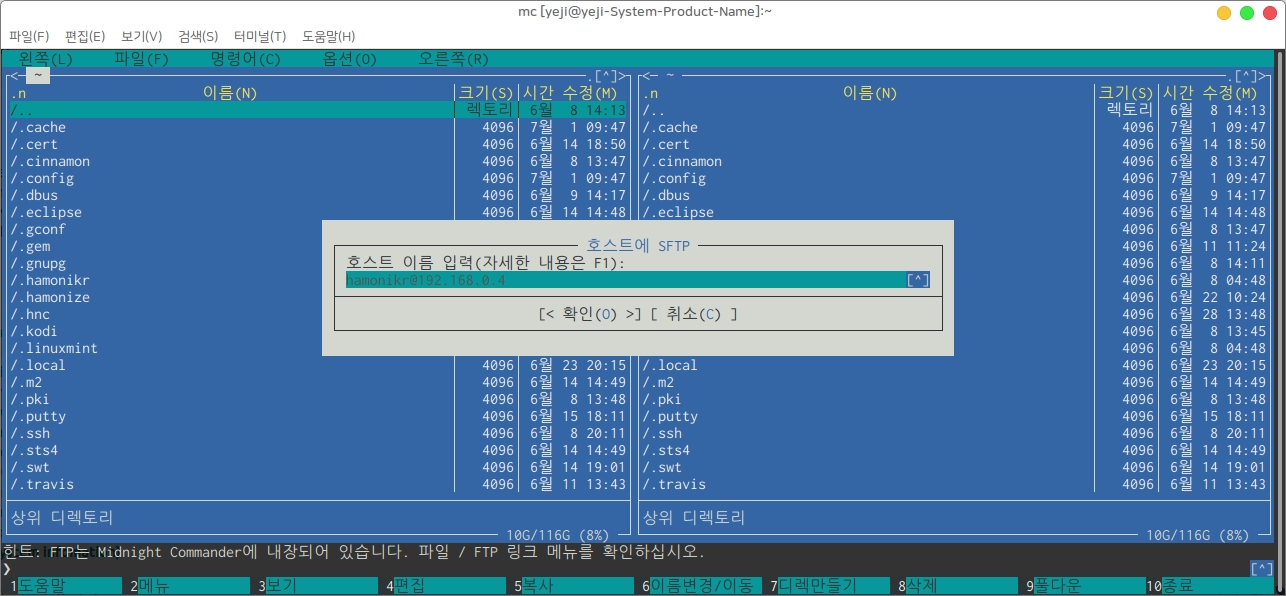Open the 오른쪽(R) panel menu

pyautogui.click(x=453, y=59)
